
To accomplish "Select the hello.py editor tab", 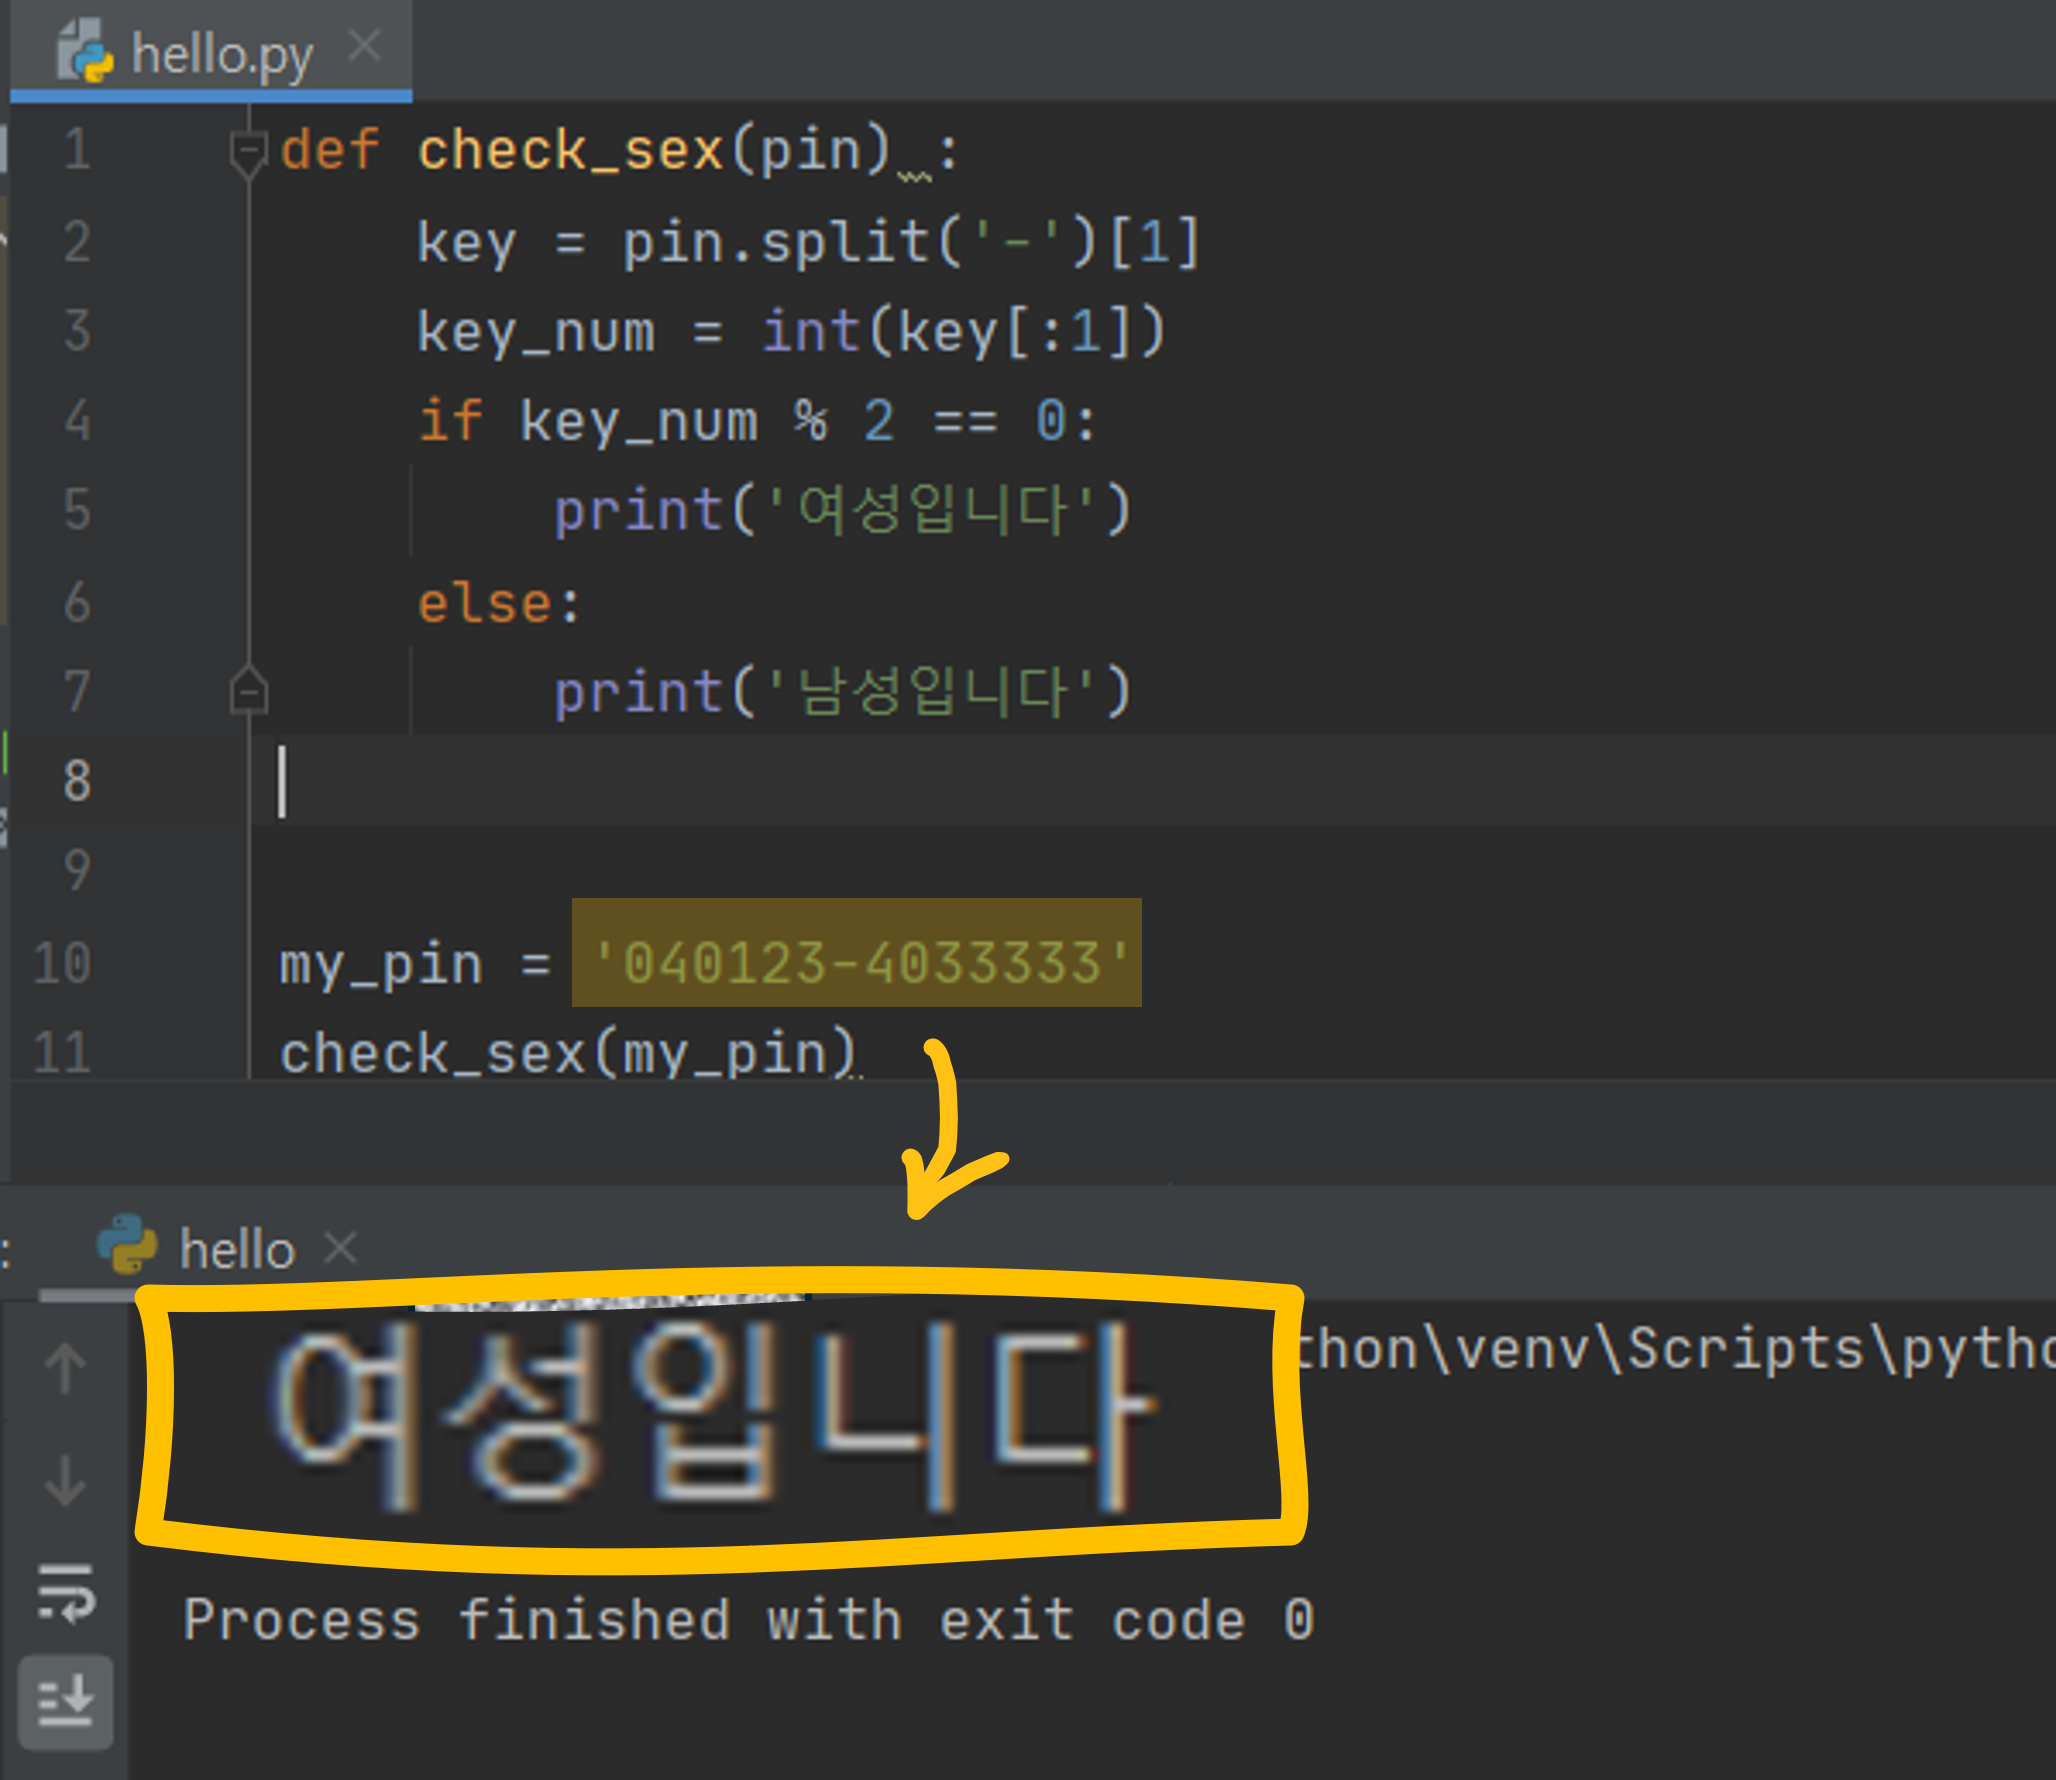I will (222, 54).
